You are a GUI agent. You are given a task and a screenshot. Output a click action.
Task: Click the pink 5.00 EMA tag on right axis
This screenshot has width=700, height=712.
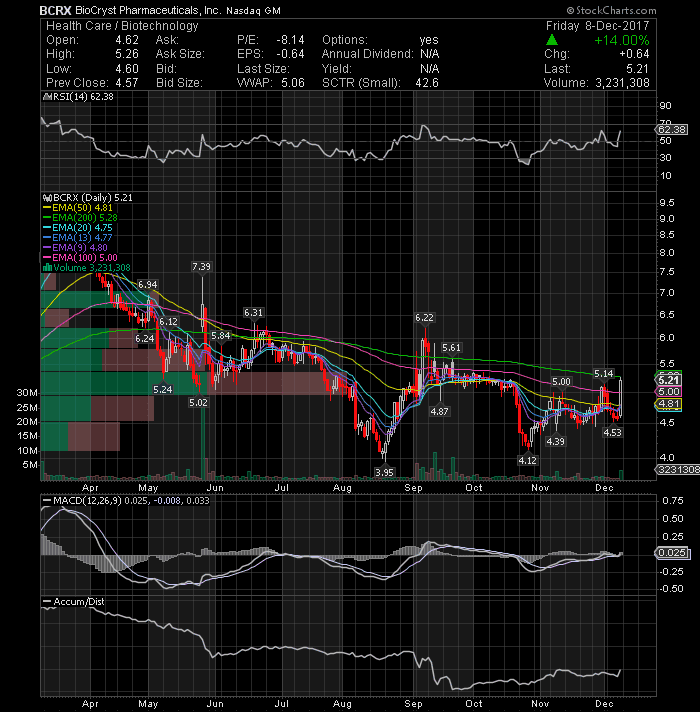click(x=669, y=391)
